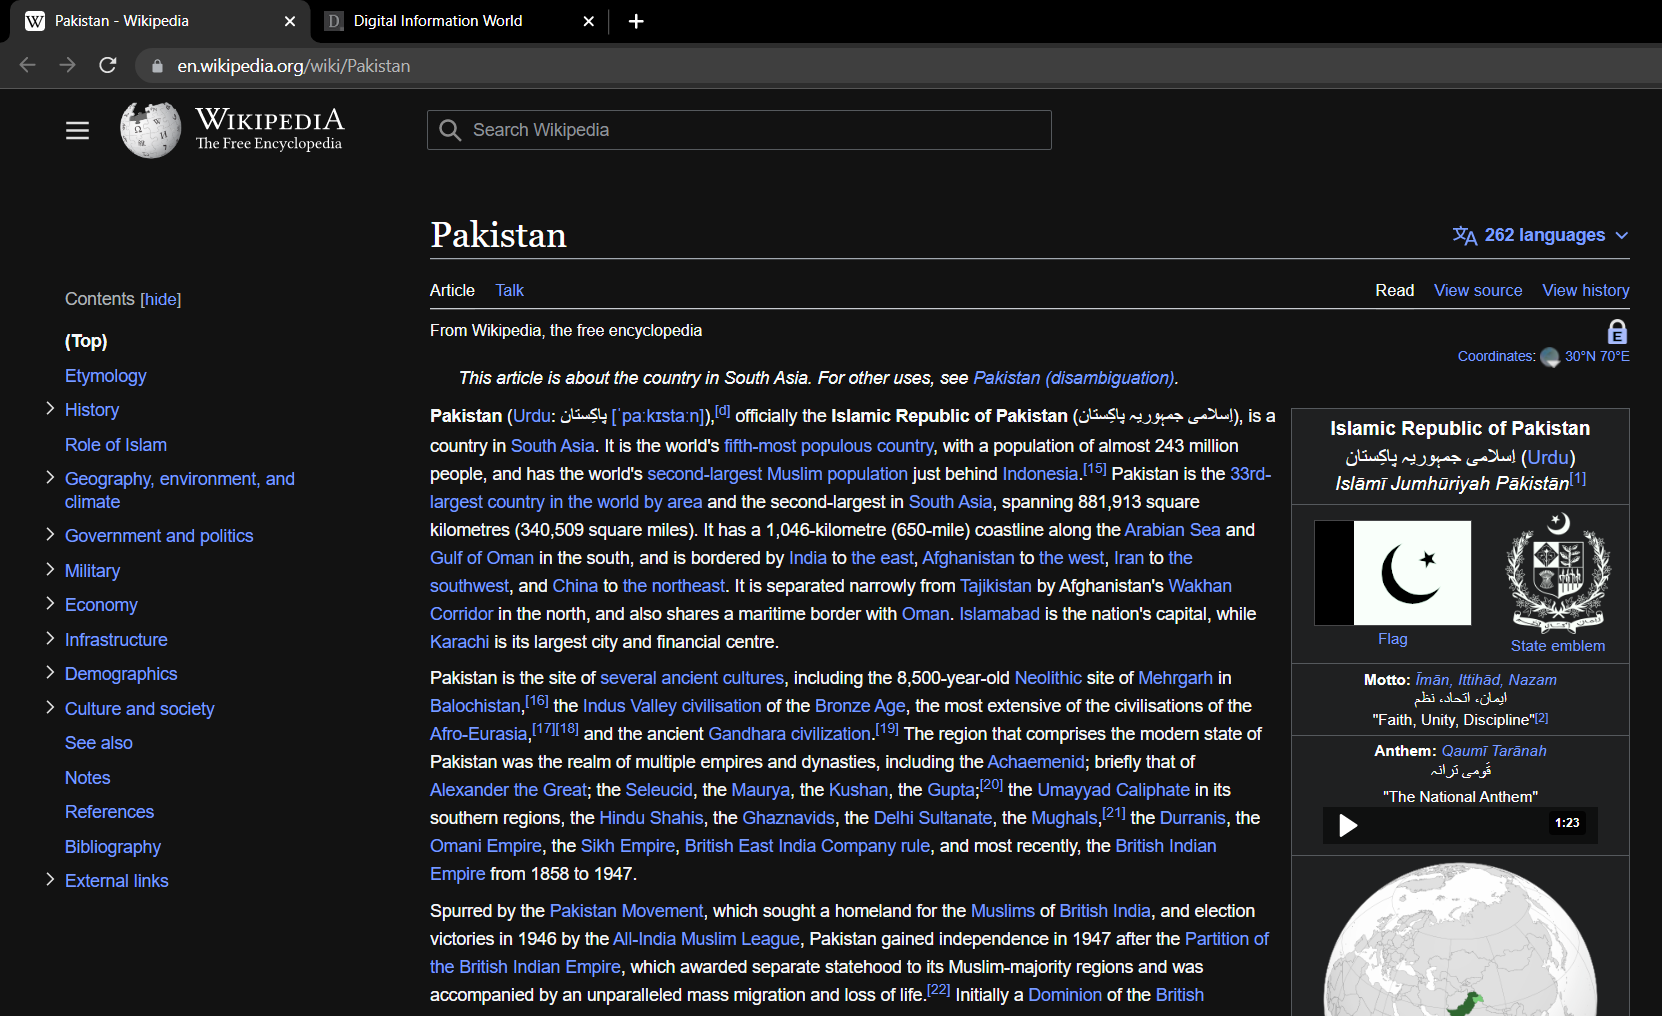Open the 262 languages dropdown
The height and width of the screenshot is (1016, 1662).
(x=1541, y=235)
